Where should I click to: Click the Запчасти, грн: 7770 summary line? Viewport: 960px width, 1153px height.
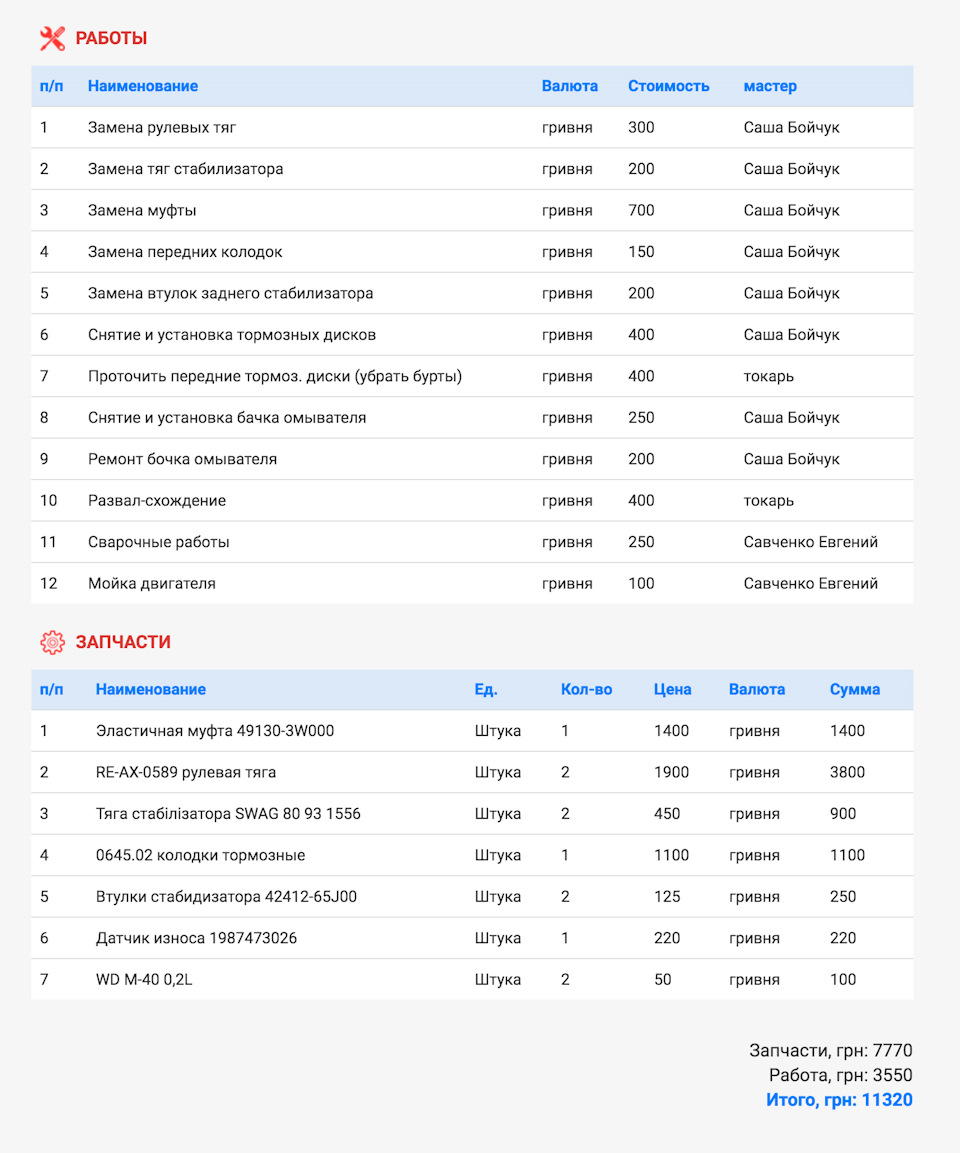point(830,1050)
